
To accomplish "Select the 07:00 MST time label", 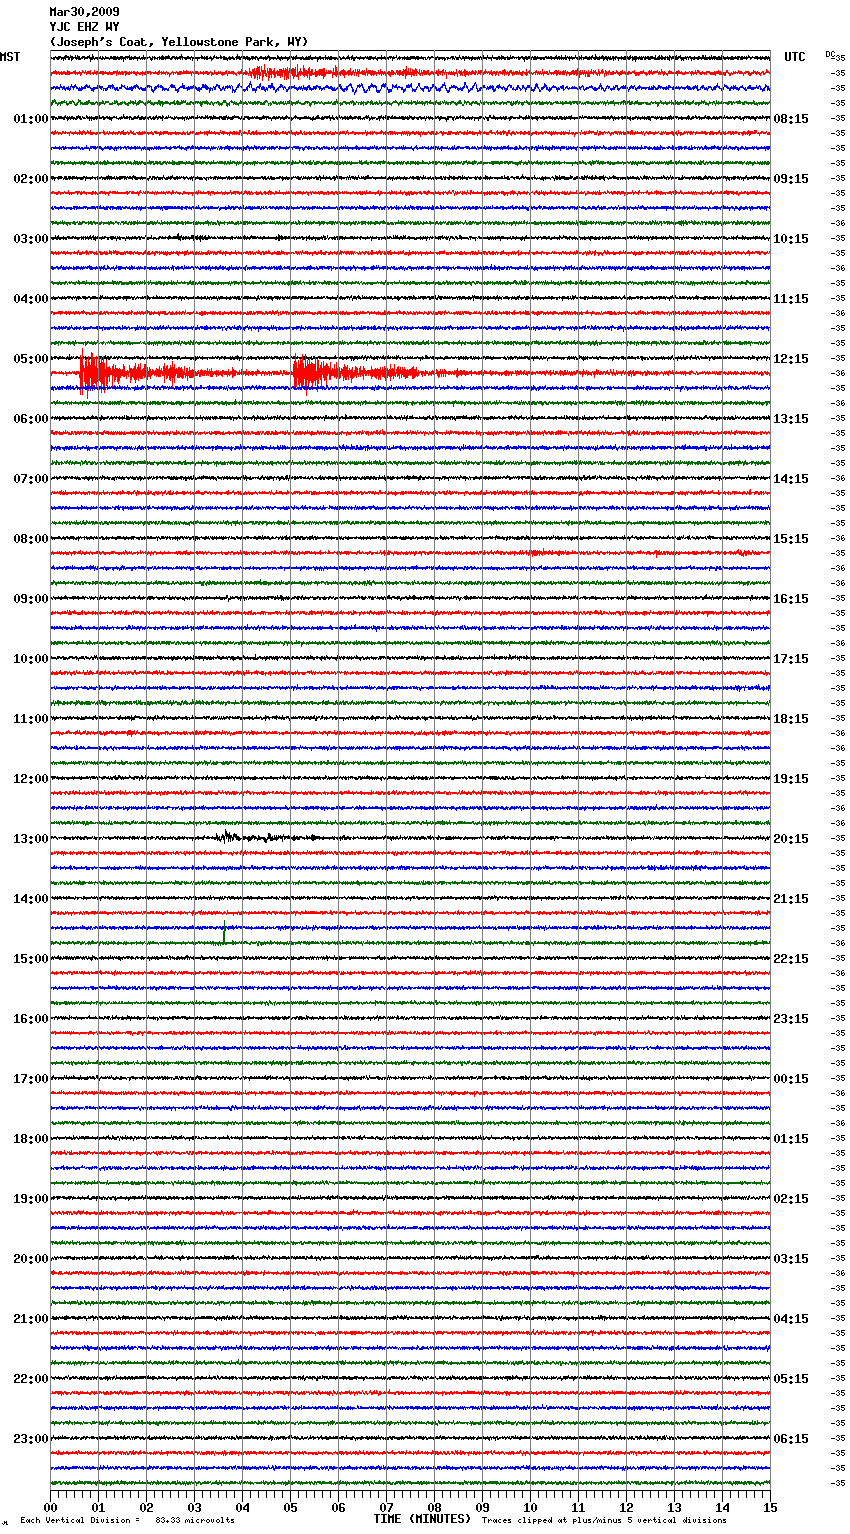I will pyautogui.click(x=31, y=479).
